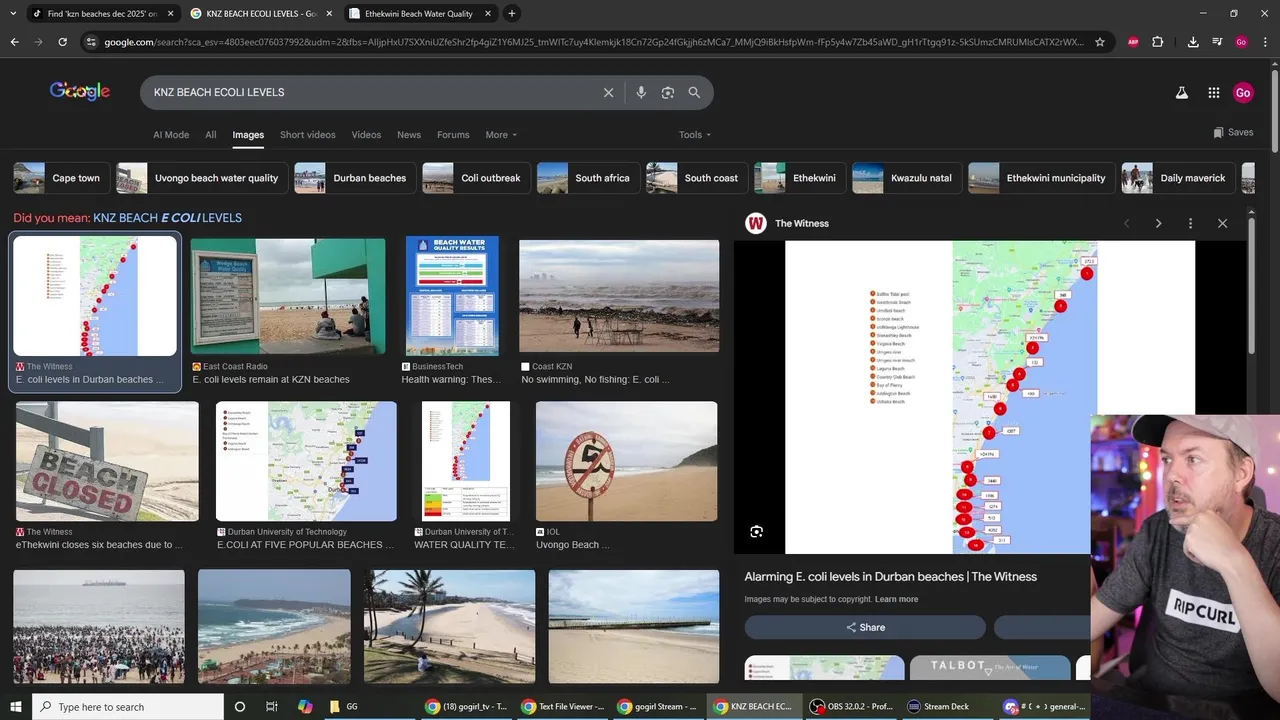Open Saves in the top right
Viewport: 1280px width, 720px height.
[1233, 132]
